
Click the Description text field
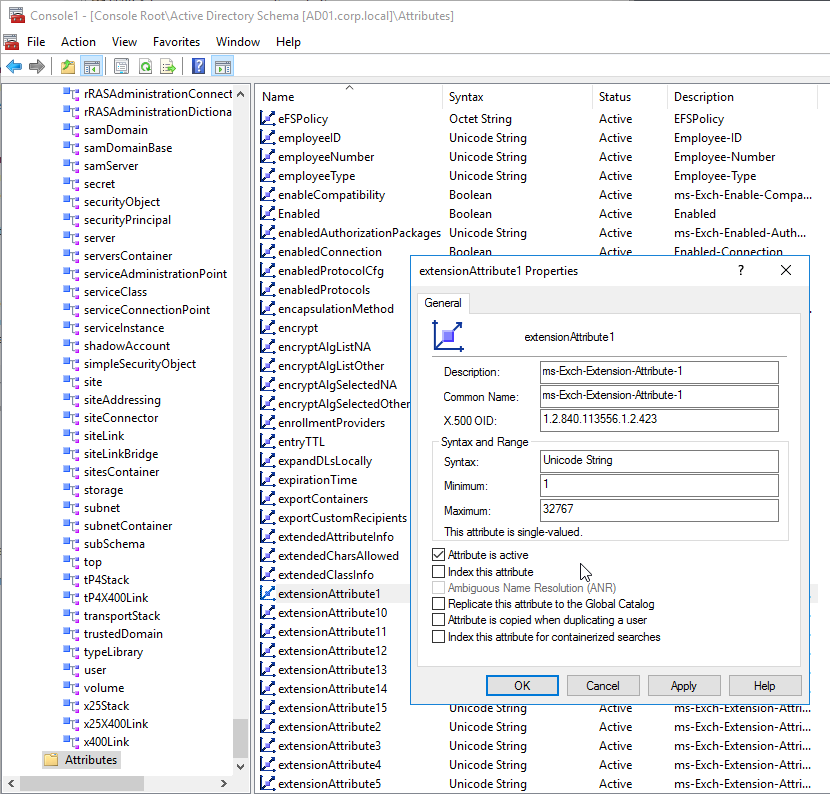tap(659, 372)
